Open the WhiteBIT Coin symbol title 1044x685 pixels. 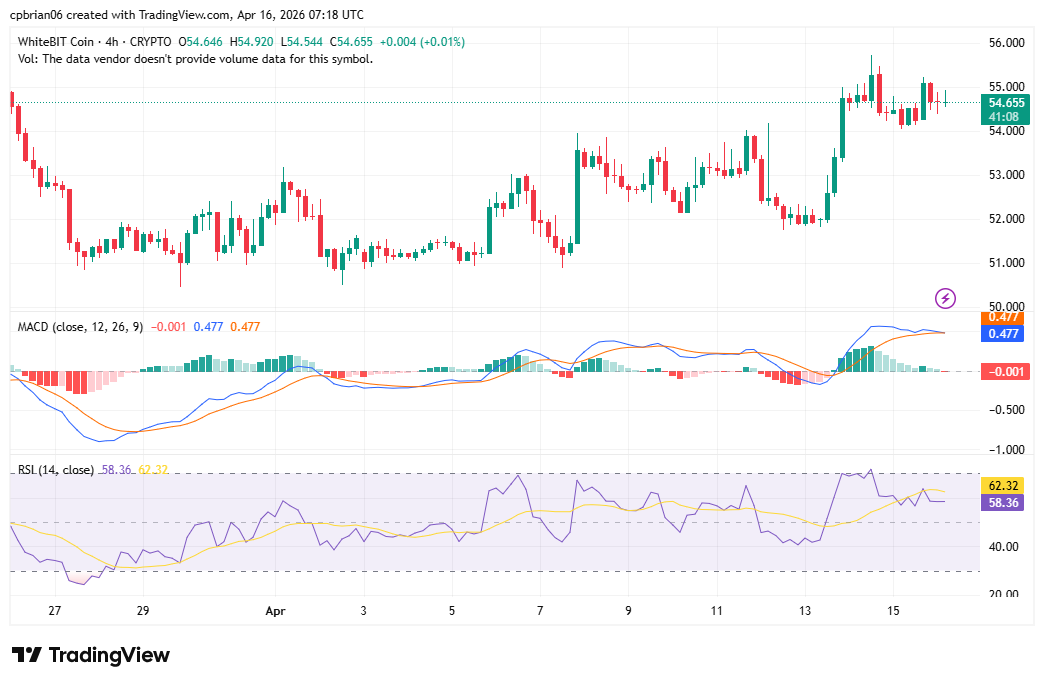coord(58,42)
